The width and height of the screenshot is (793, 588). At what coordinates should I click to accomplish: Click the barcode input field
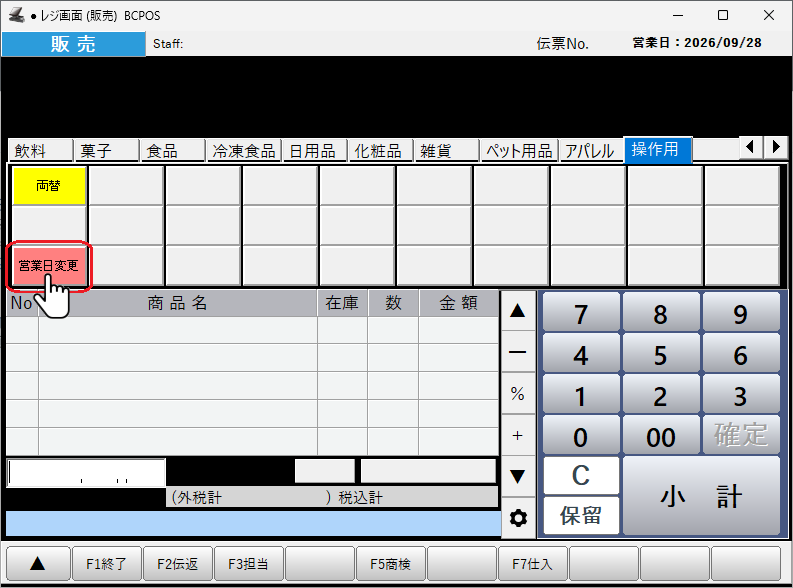click(86, 473)
